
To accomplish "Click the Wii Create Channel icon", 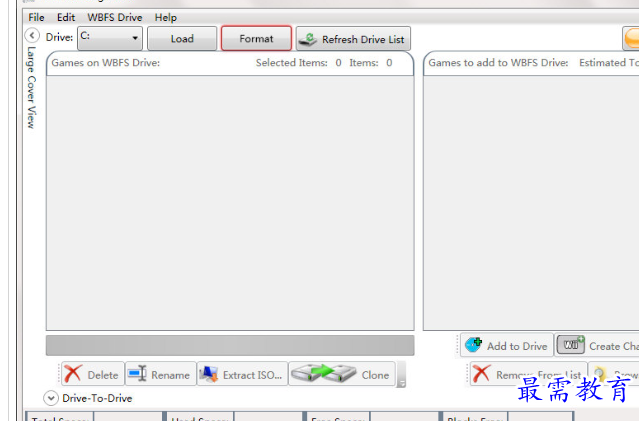I will click(x=571, y=345).
